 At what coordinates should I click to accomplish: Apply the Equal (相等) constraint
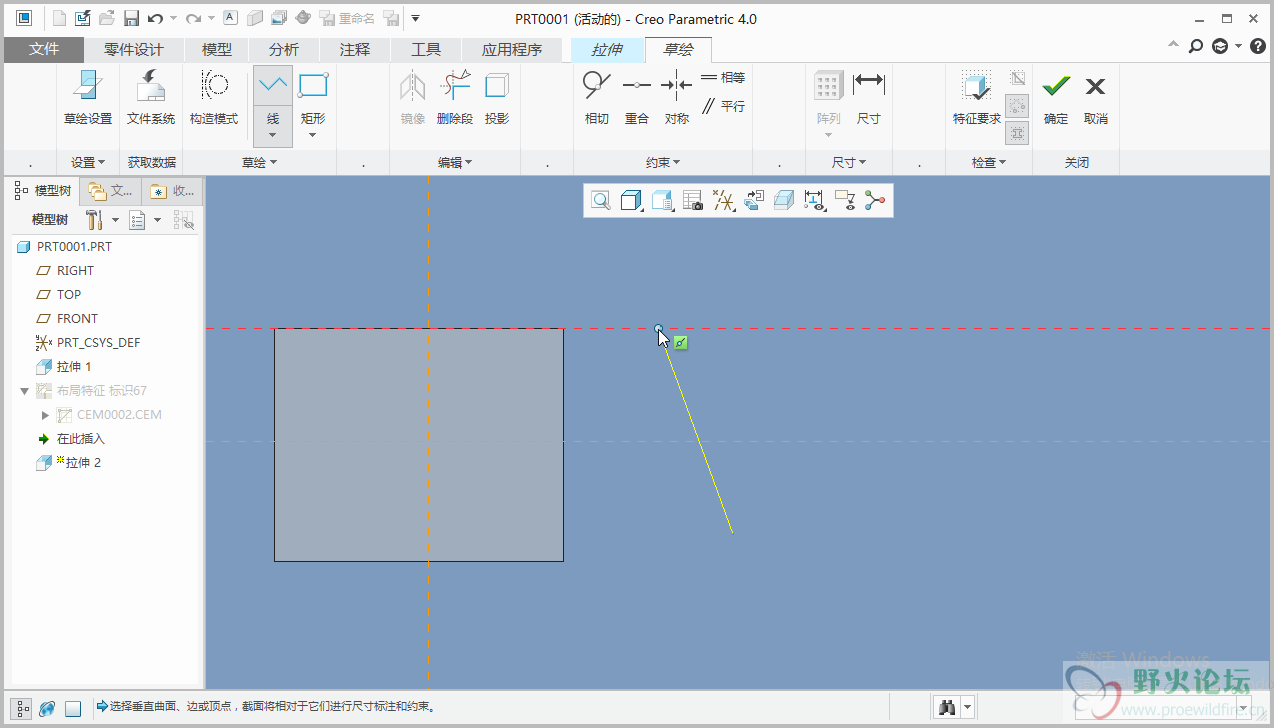[x=723, y=78]
